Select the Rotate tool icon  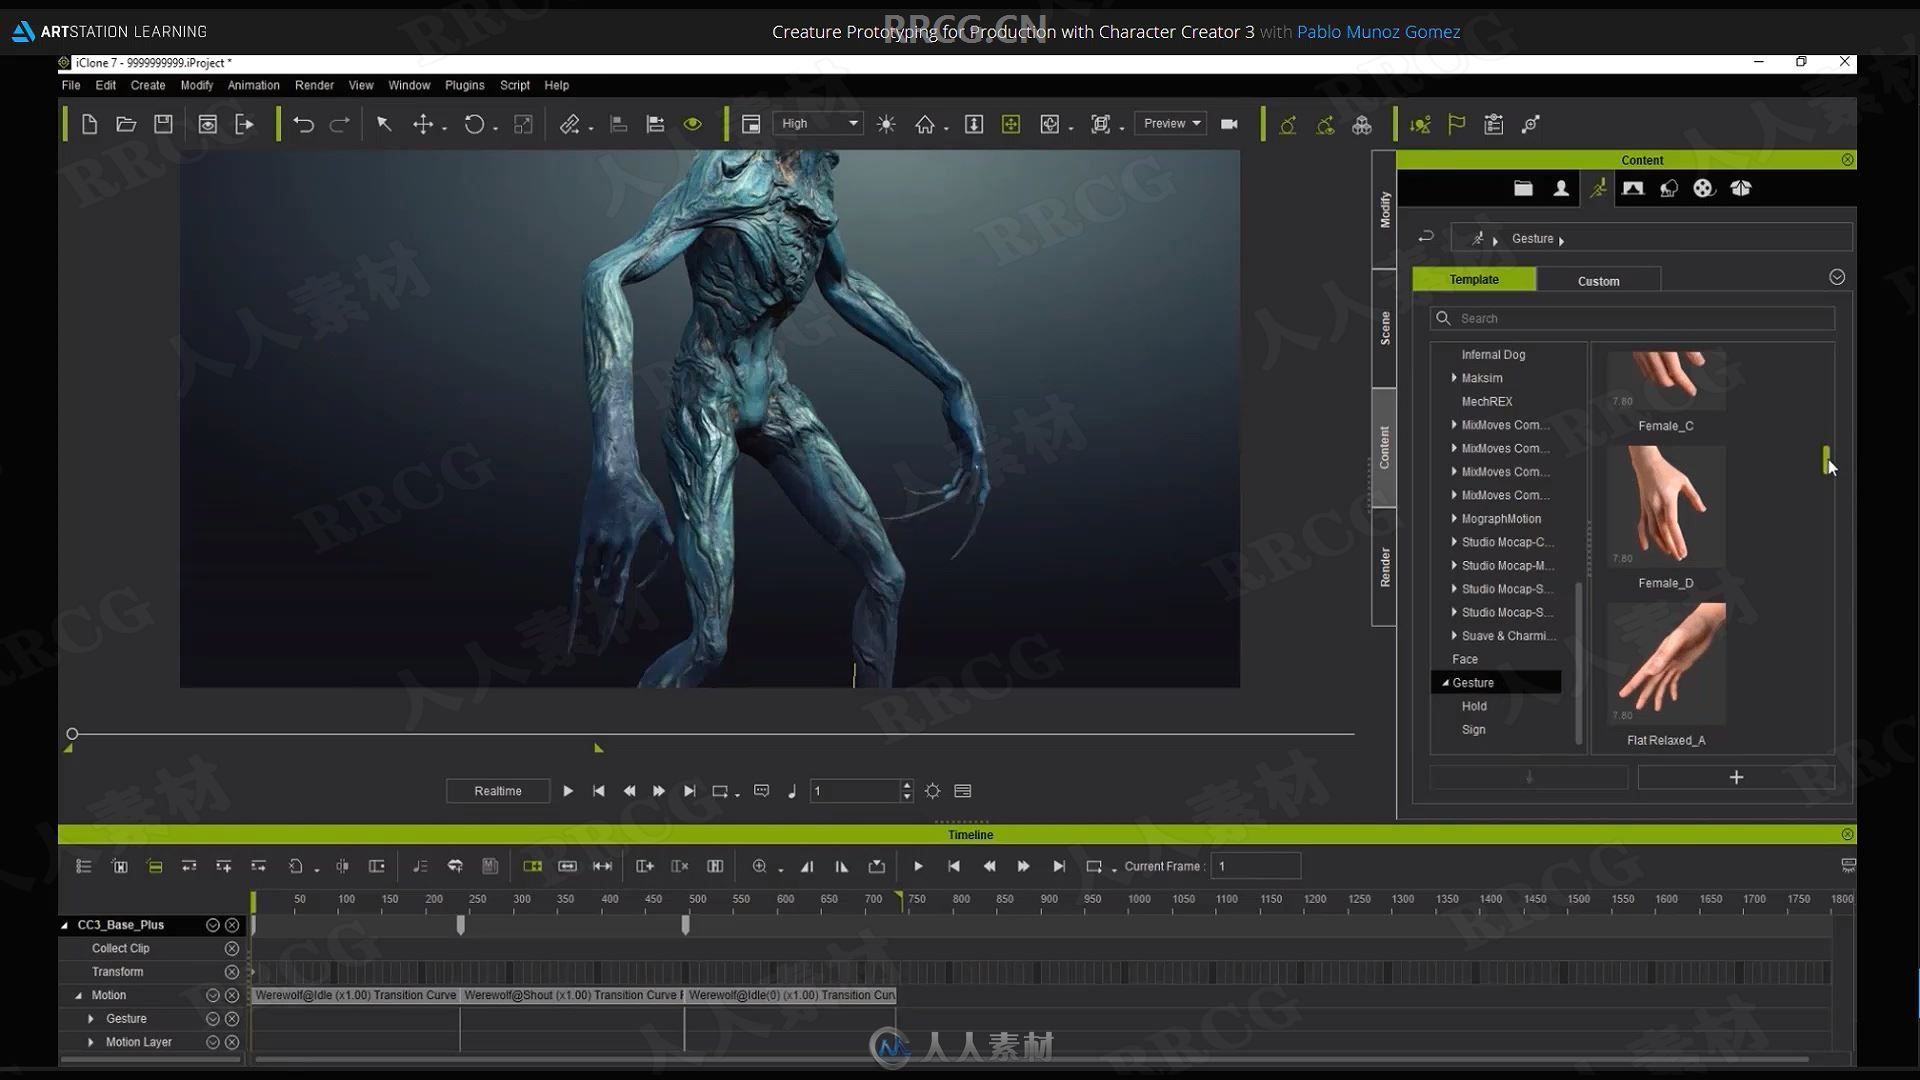[474, 124]
